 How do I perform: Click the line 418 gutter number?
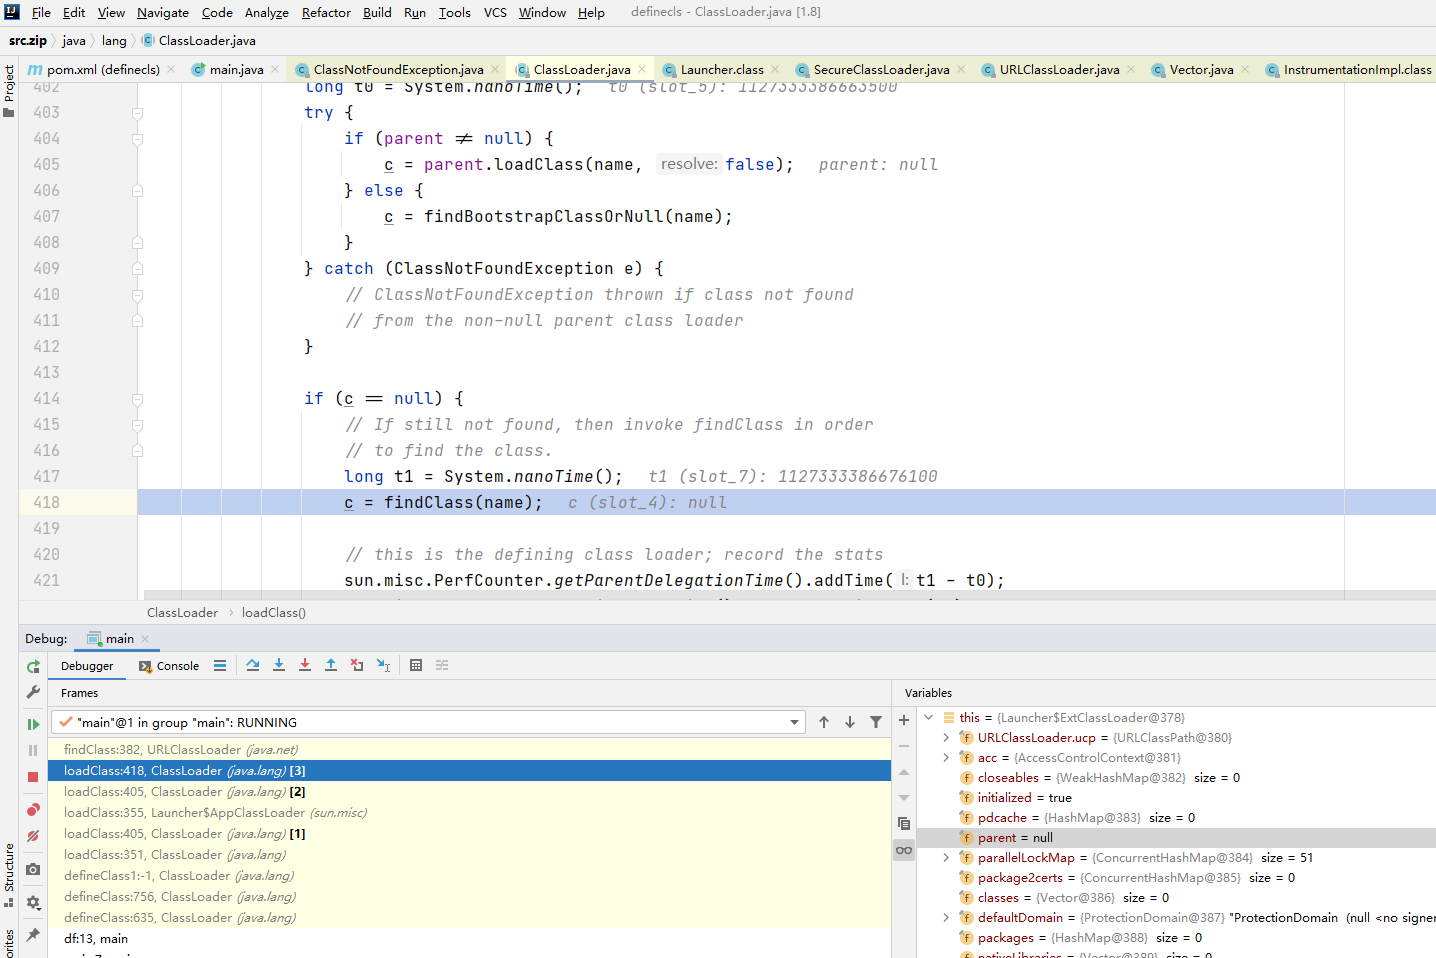46,503
